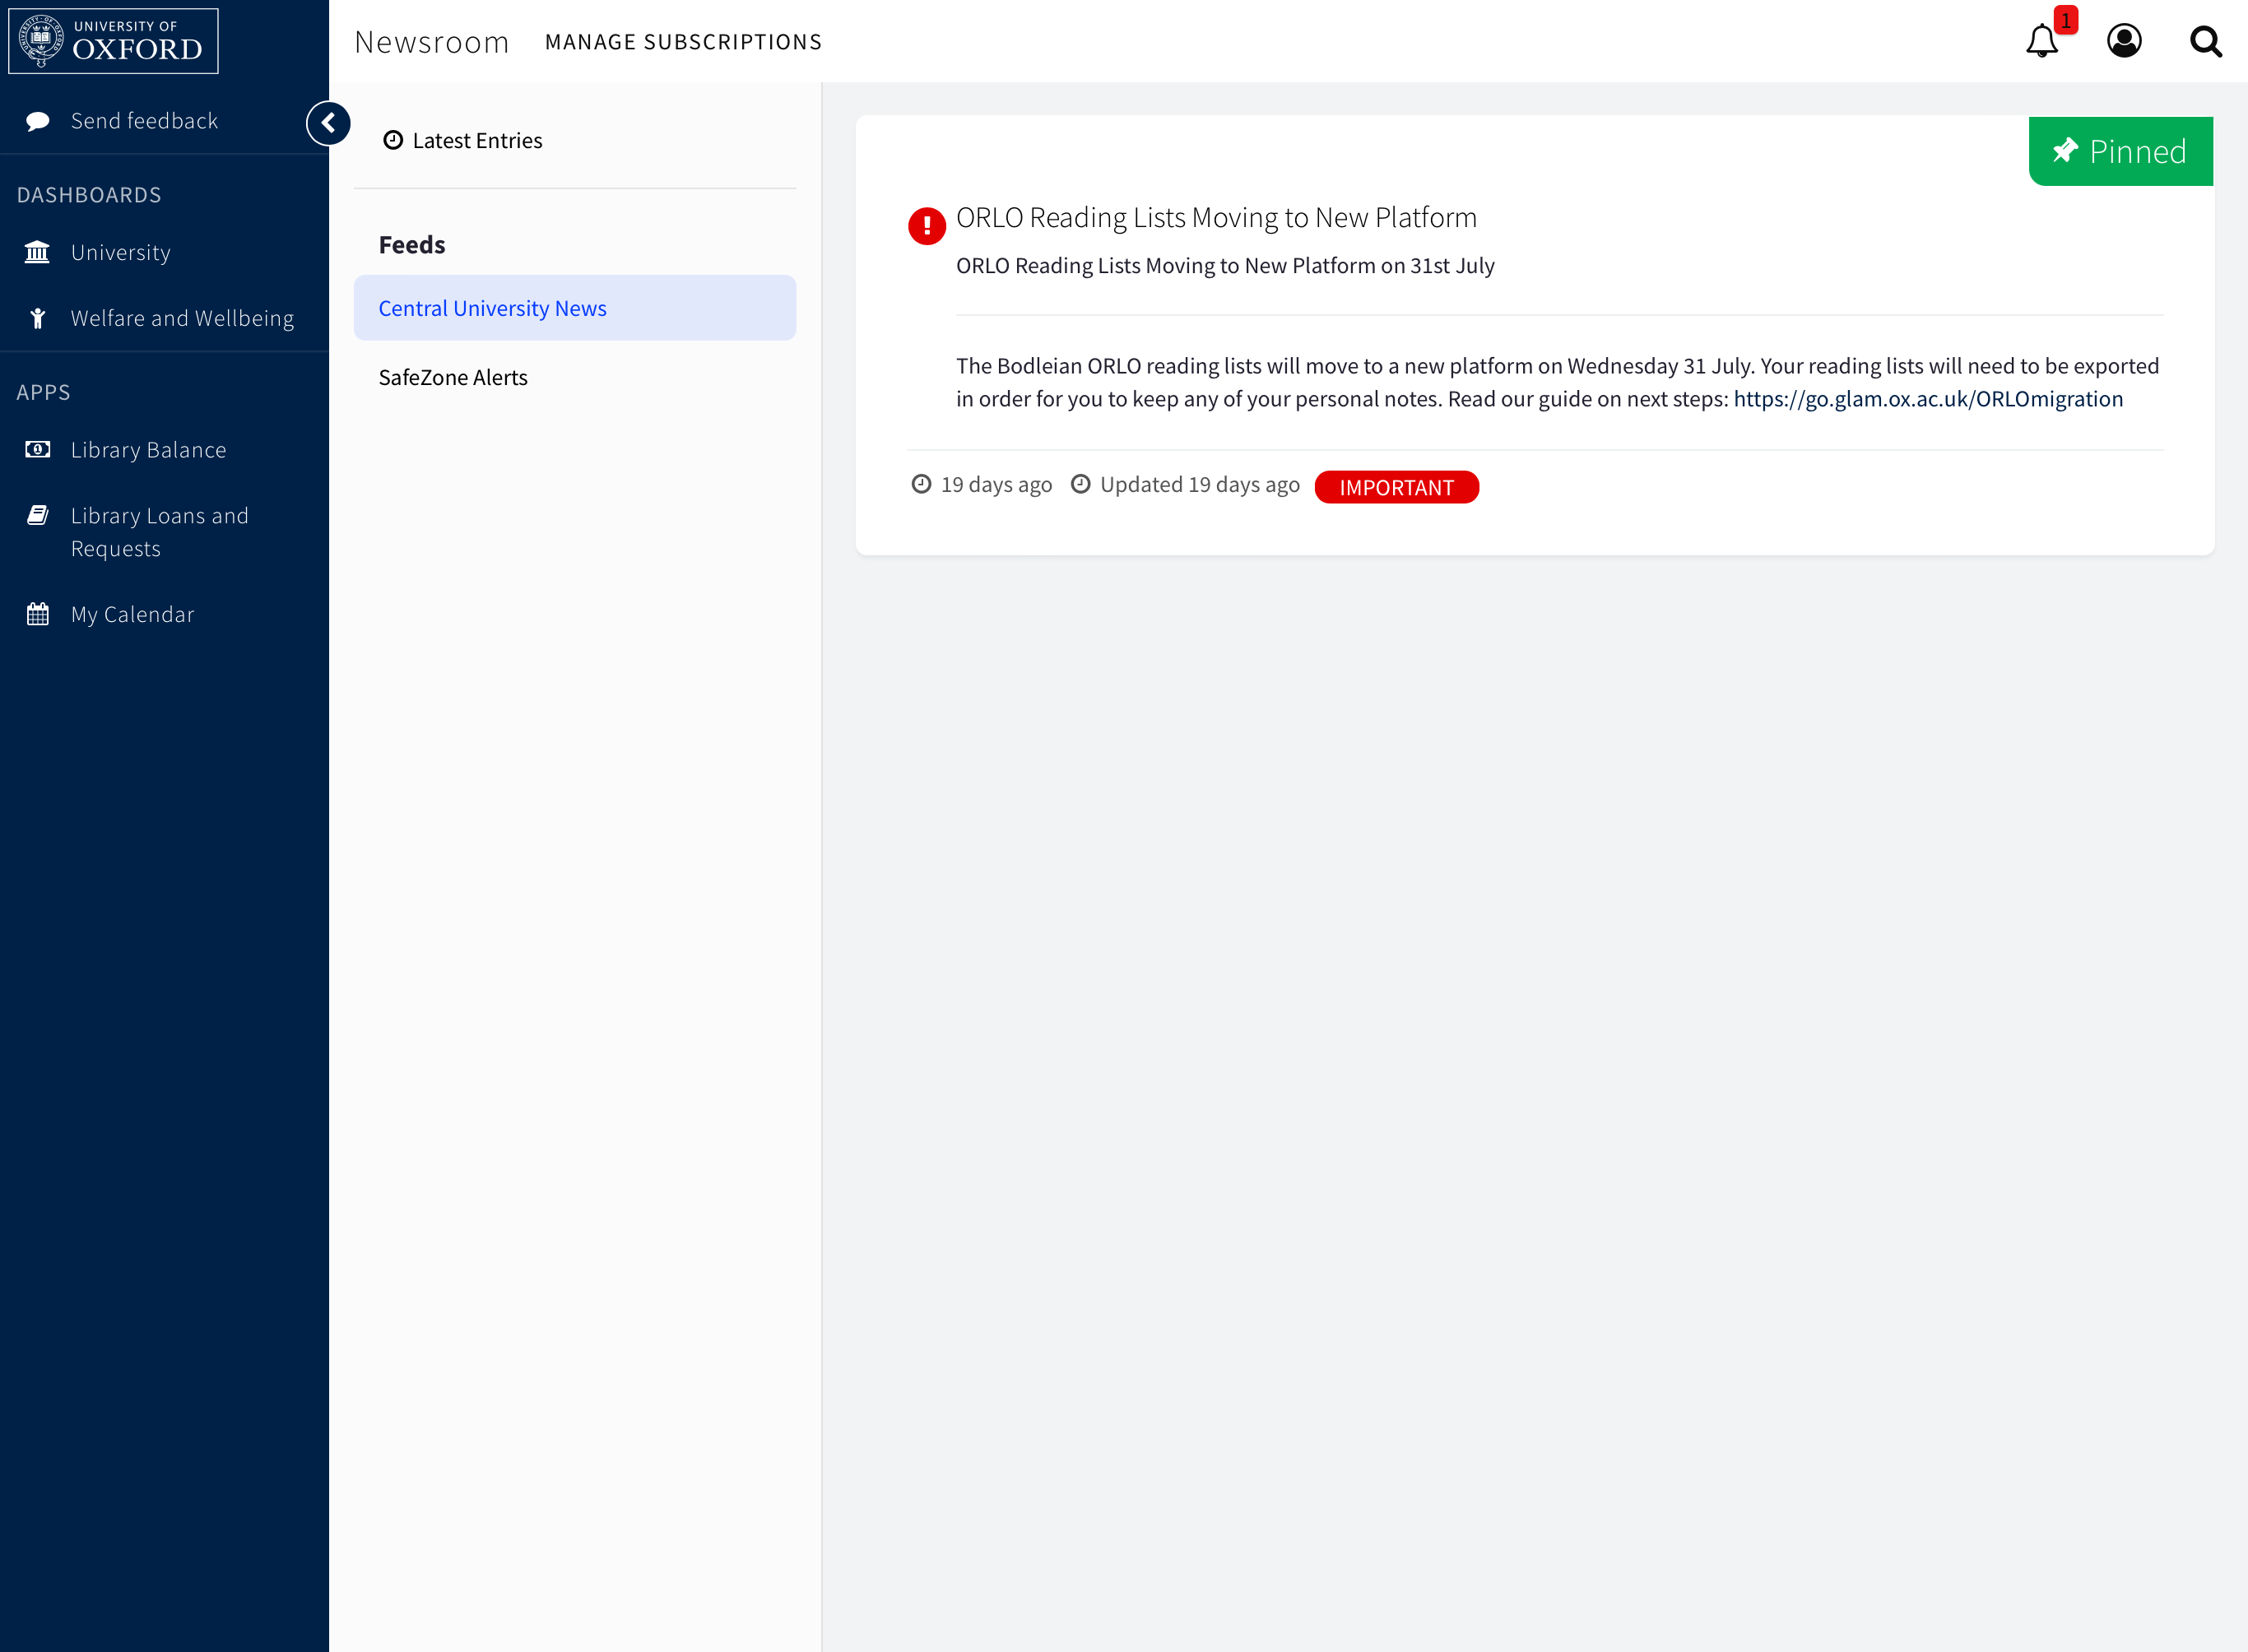2248x1652 pixels.
Task: Open the notification bell with badge
Action: [2041, 41]
